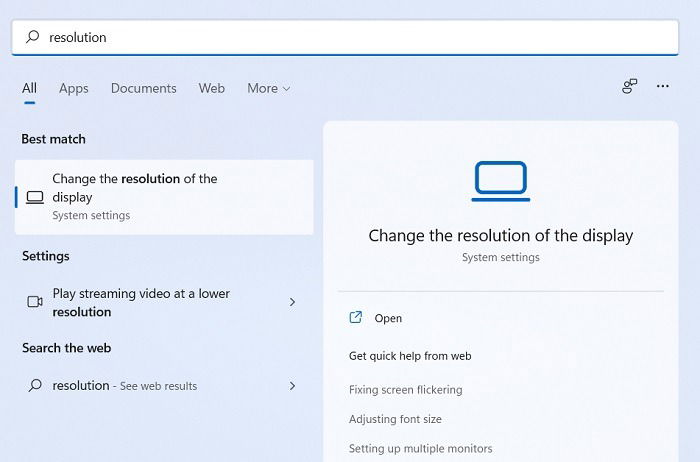Click the search text field containing resolution
This screenshot has width=700, height=462.
[x=345, y=37]
